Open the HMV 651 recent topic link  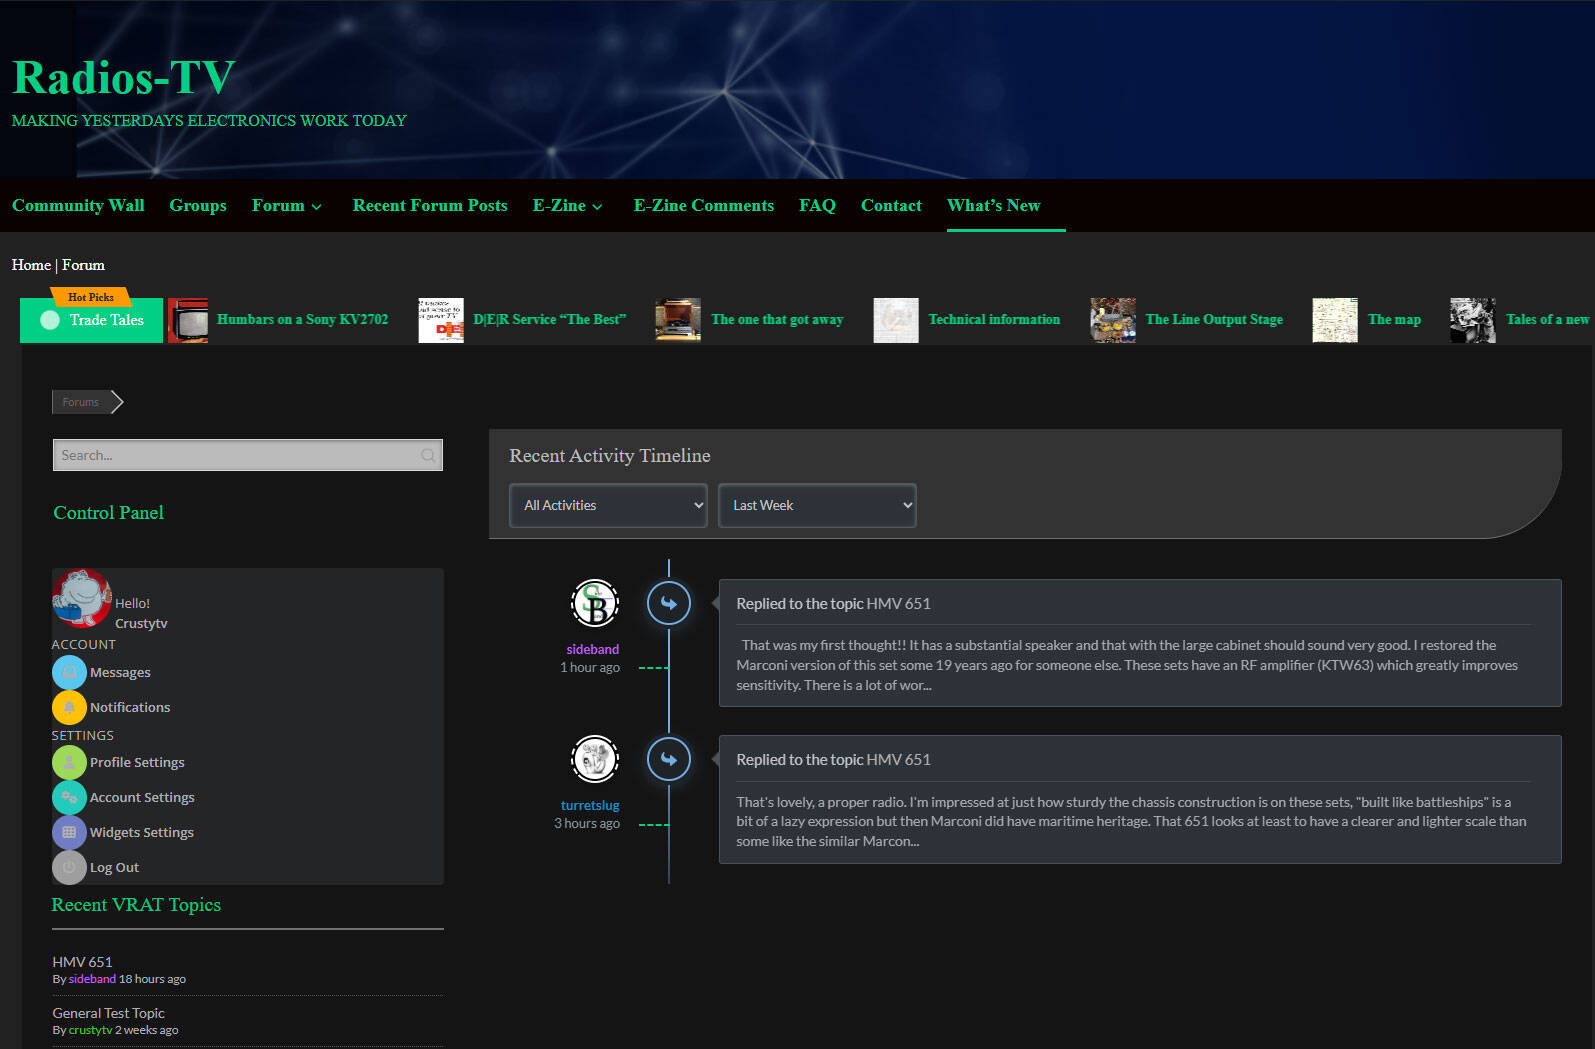pos(82,962)
